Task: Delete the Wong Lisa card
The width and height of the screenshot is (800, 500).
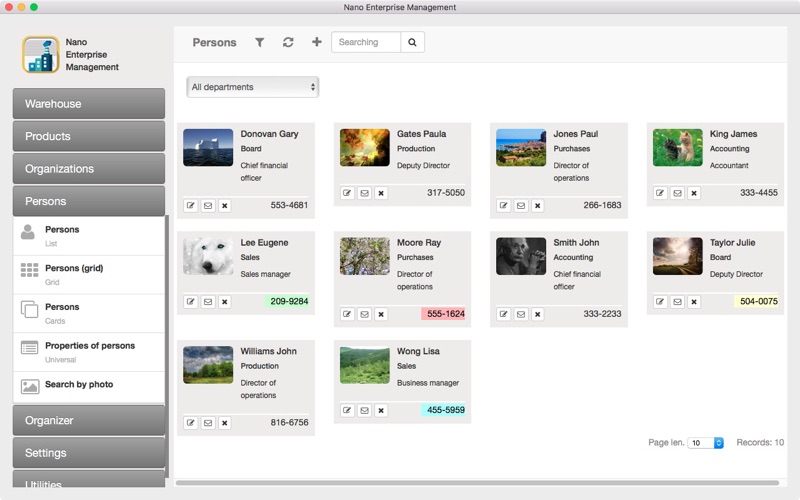Action: pyautogui.click(x=381, y=410)
